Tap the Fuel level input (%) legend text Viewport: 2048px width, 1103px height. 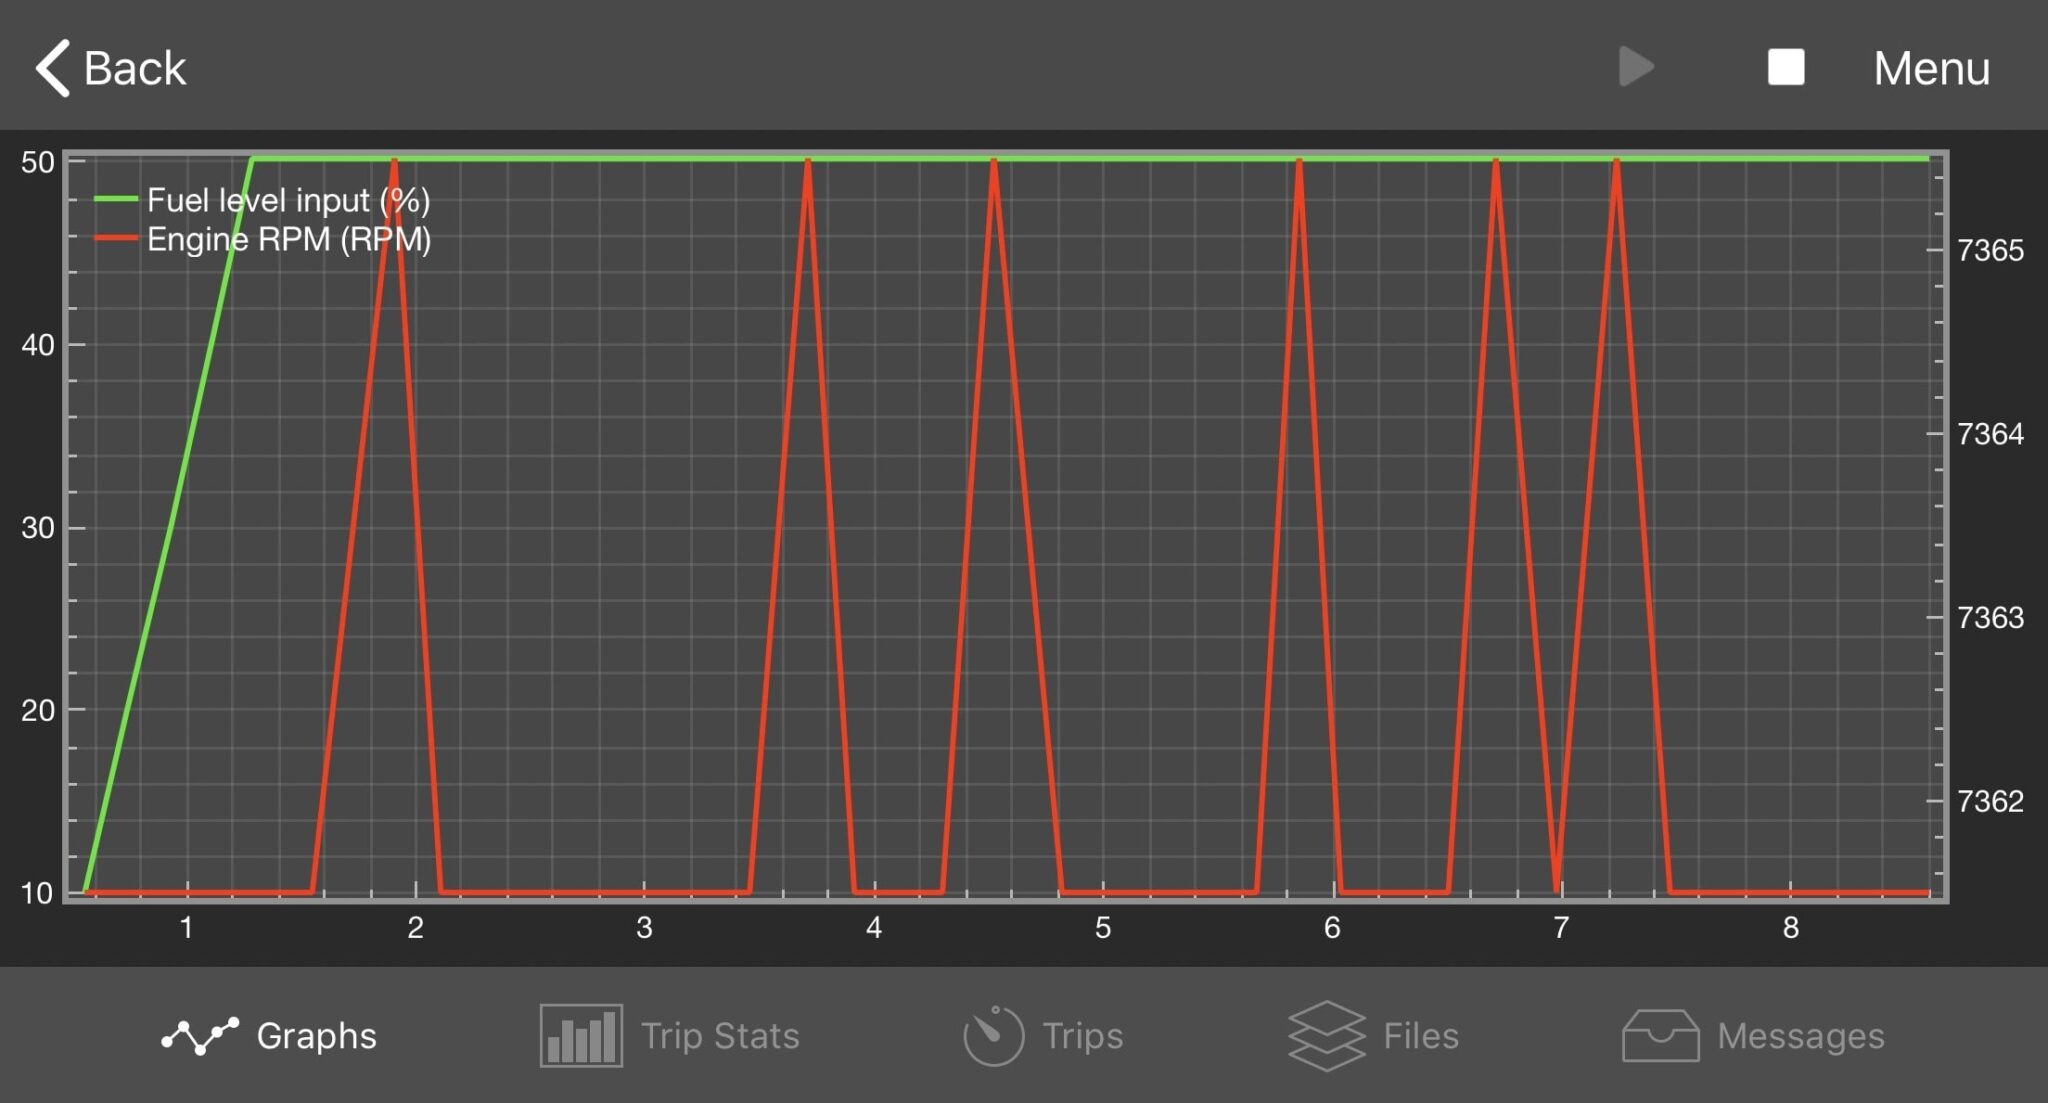[288, 200]
